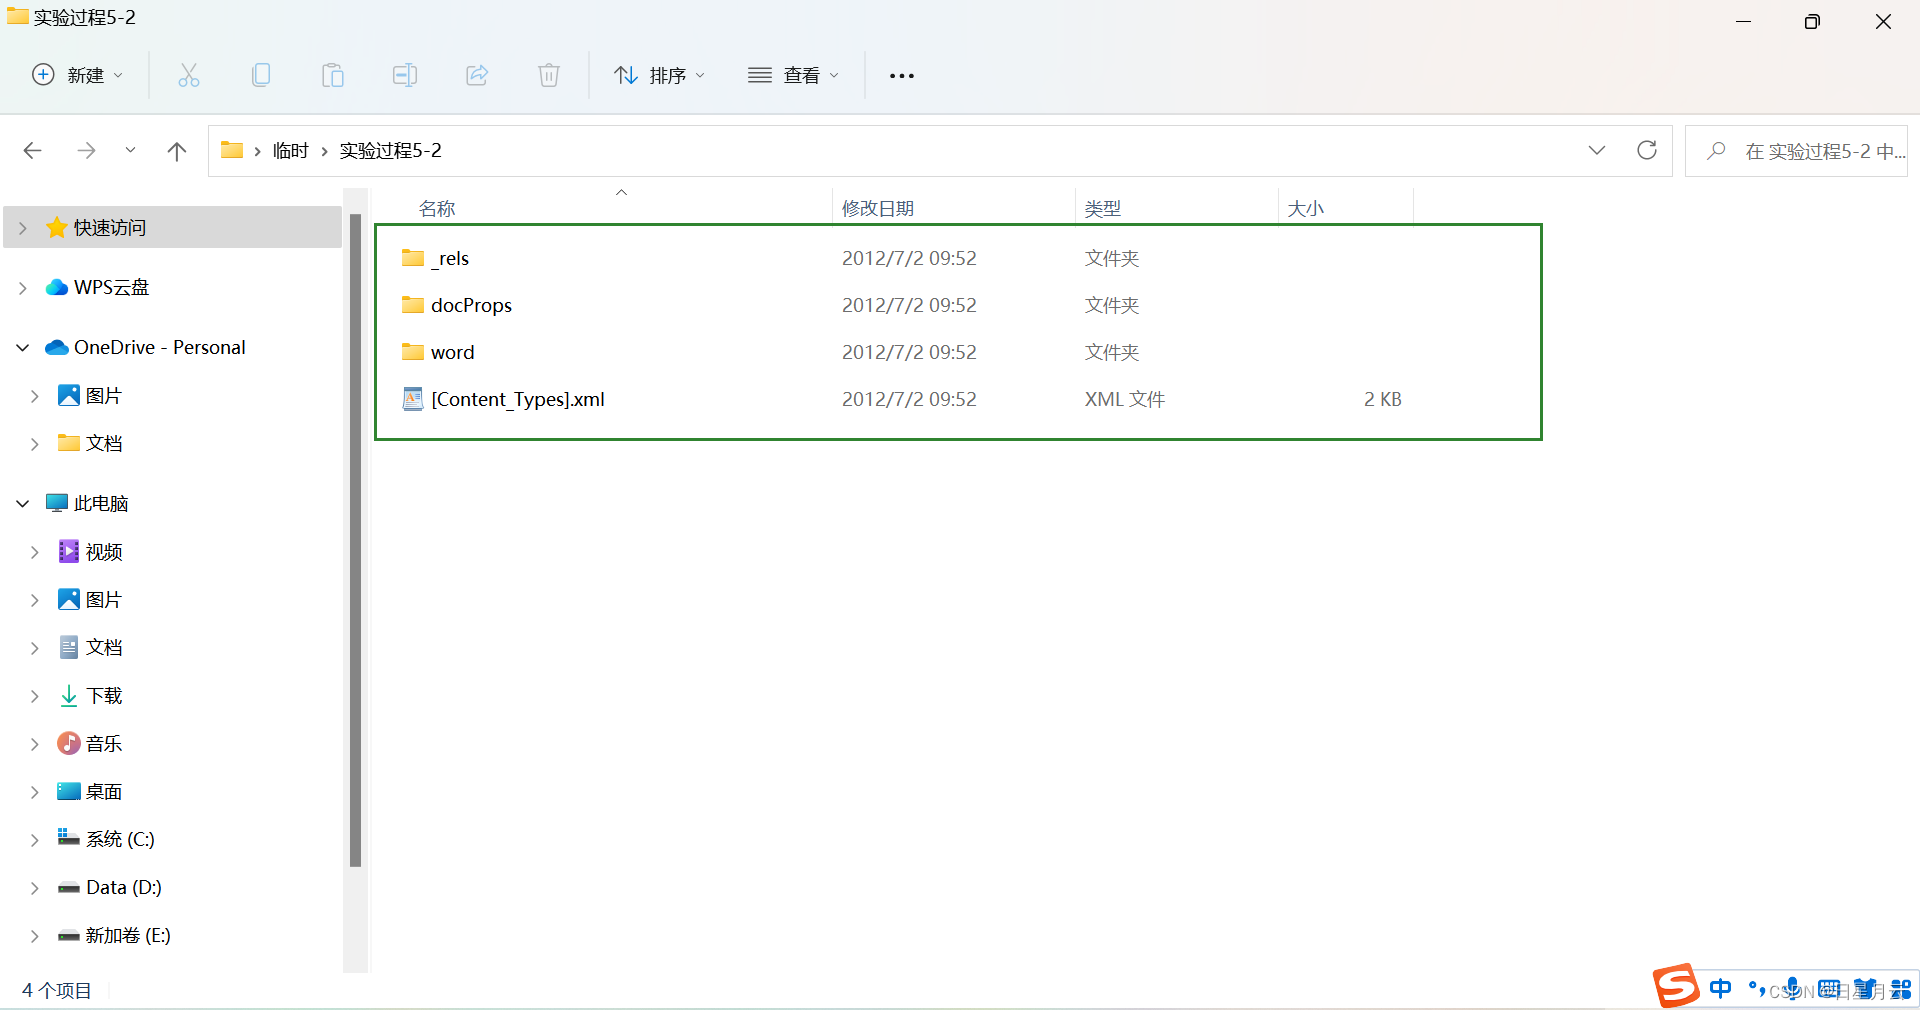Select the word folder icon

point(413,352)
